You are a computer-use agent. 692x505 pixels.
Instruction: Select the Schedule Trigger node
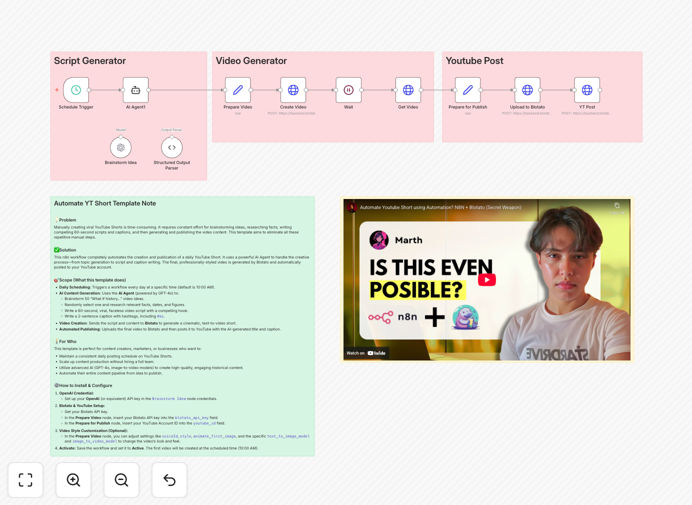coord(76,90)
